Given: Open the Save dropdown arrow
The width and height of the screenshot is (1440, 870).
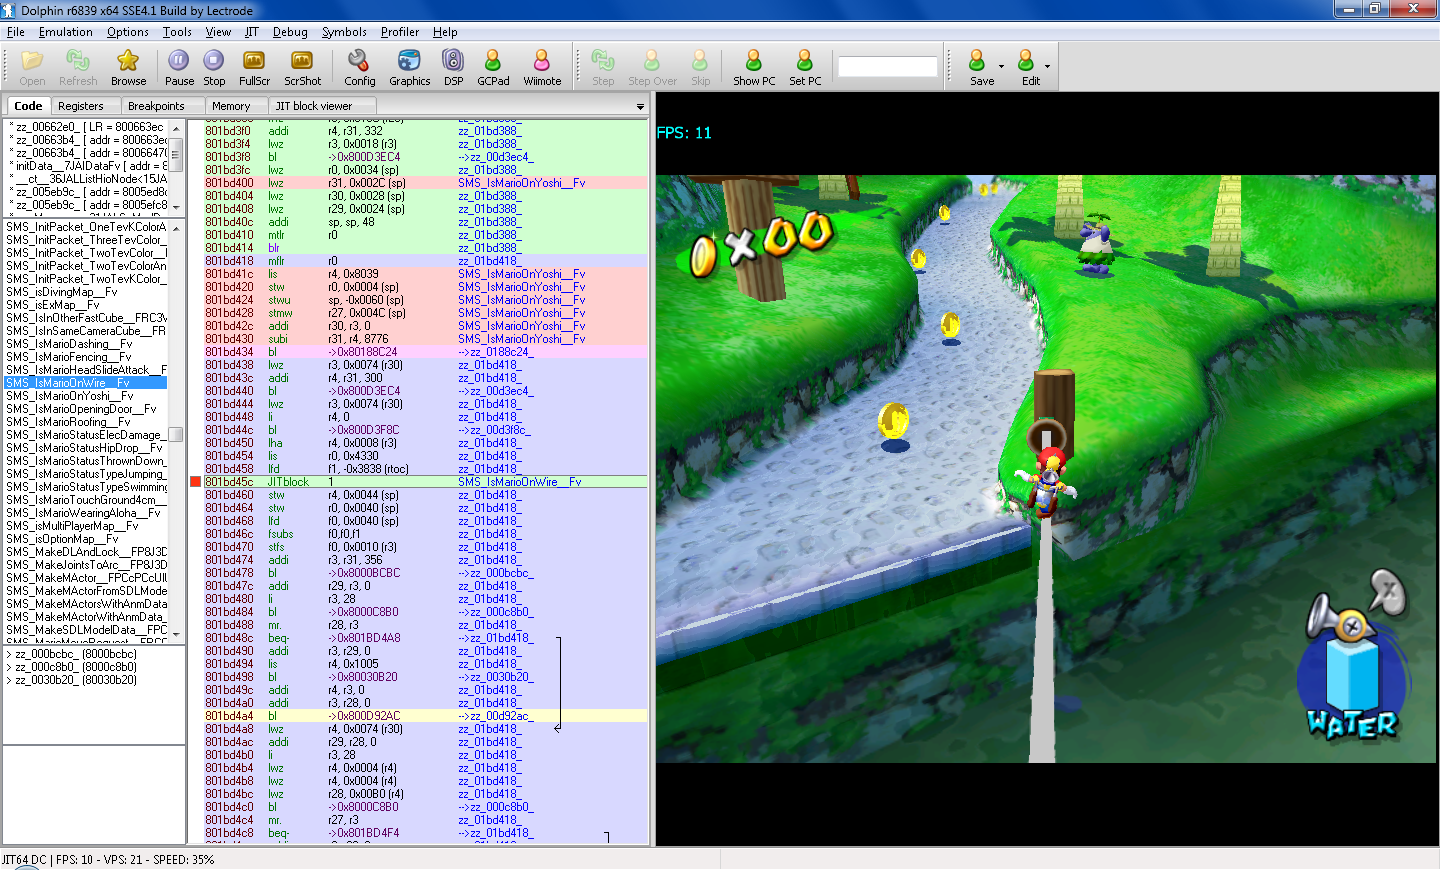Looking at the screenshot, I should point(1001,67).
